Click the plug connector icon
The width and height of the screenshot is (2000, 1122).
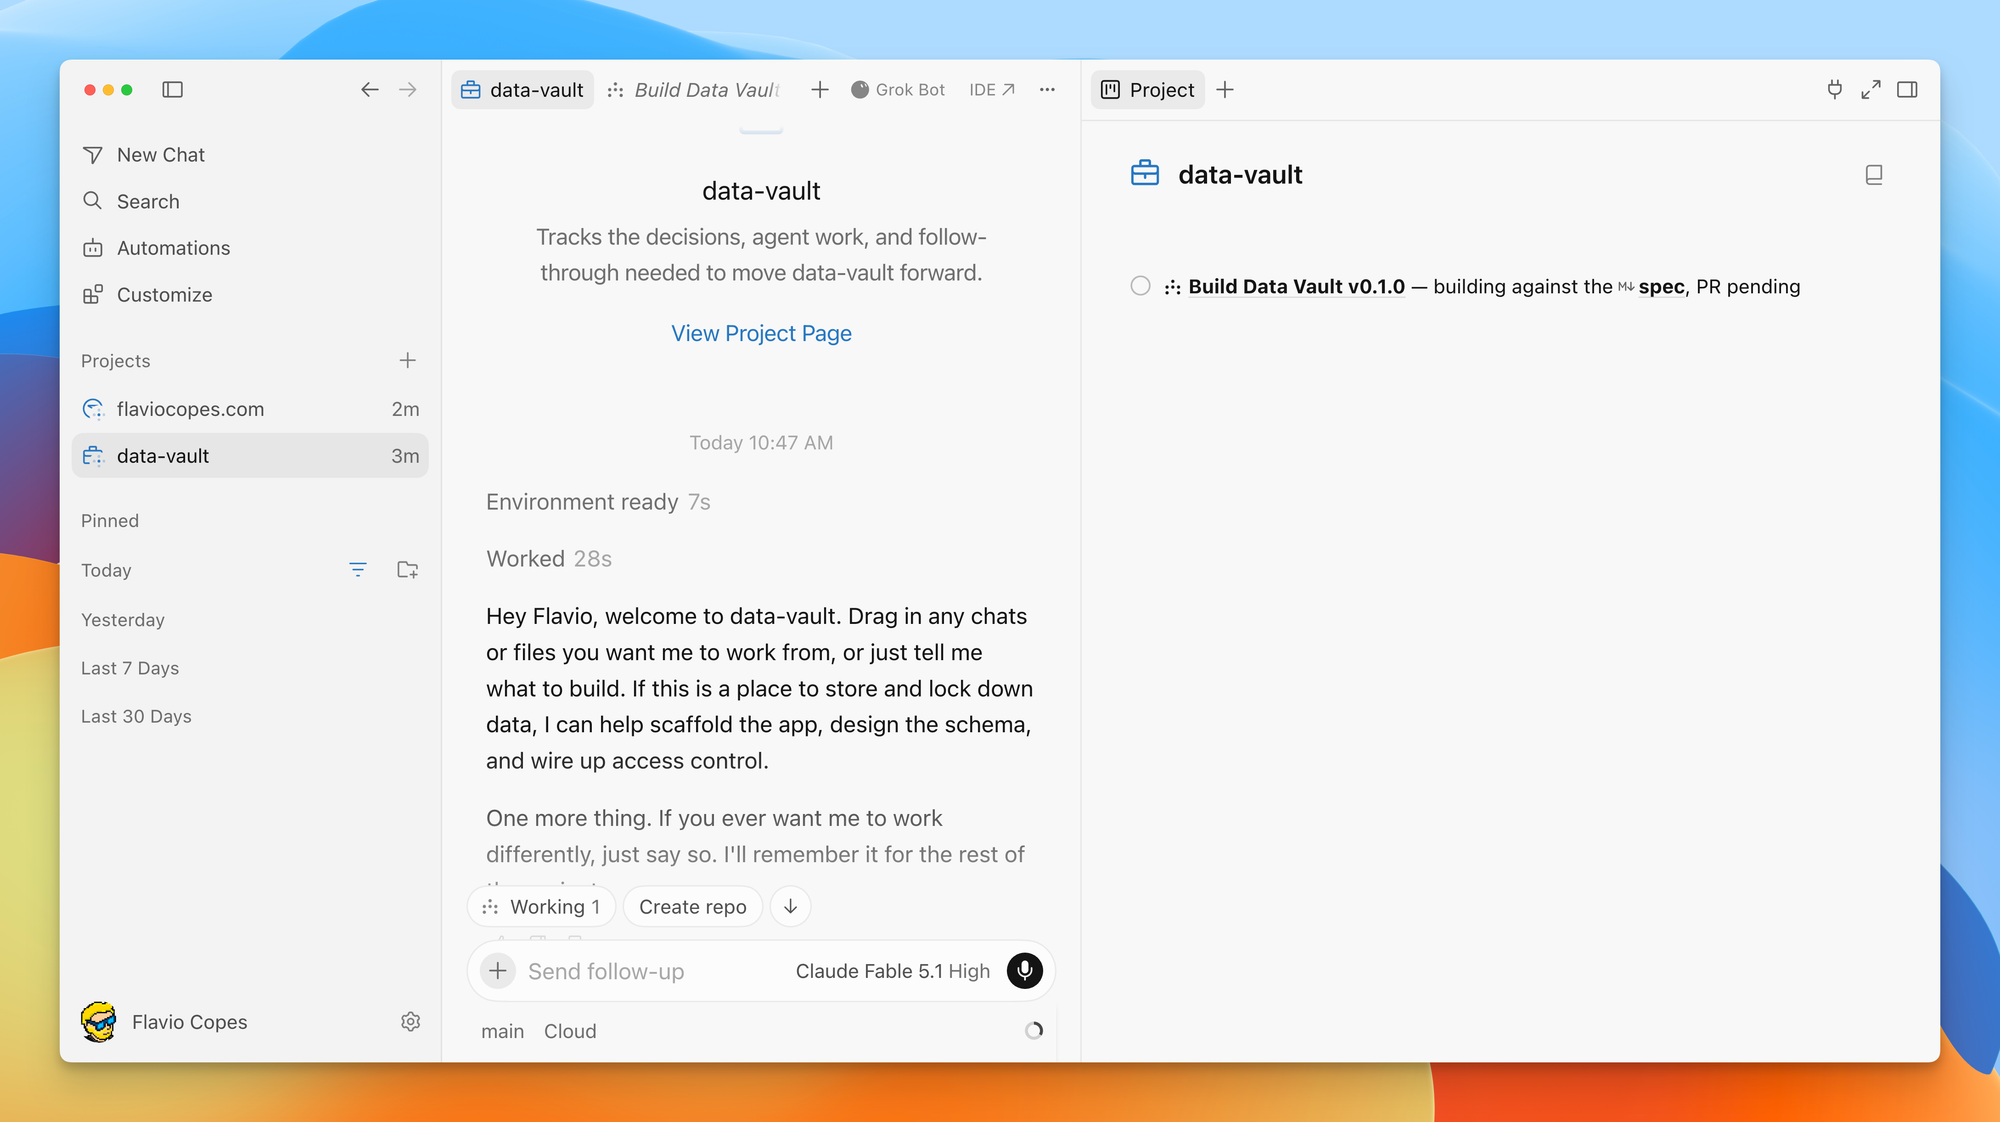click(1835, 90)
